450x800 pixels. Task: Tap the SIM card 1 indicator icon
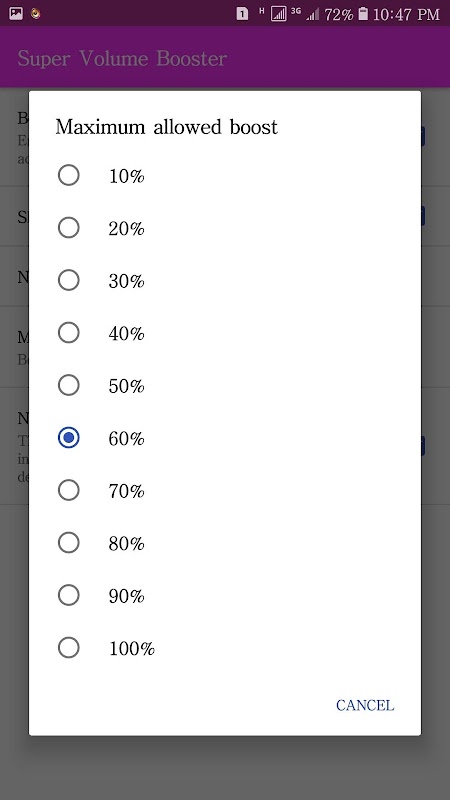pyautogui.click(x=242, y=14)
